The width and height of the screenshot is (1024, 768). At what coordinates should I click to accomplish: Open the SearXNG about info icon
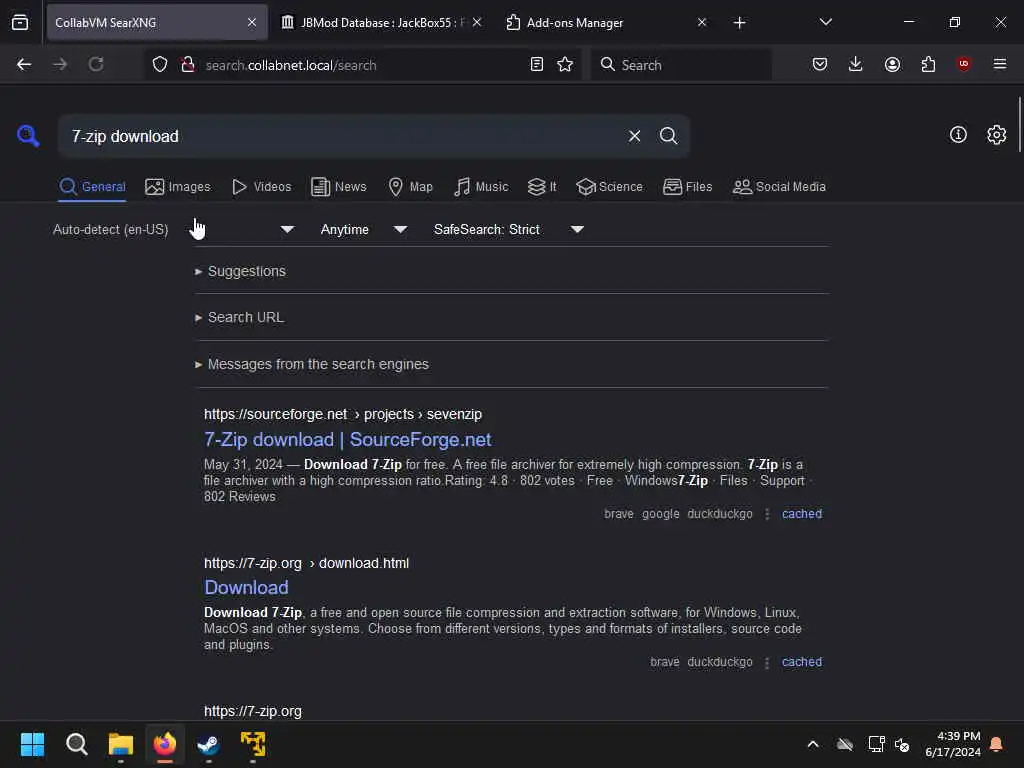pyautogui.click(x=958, y=135)
